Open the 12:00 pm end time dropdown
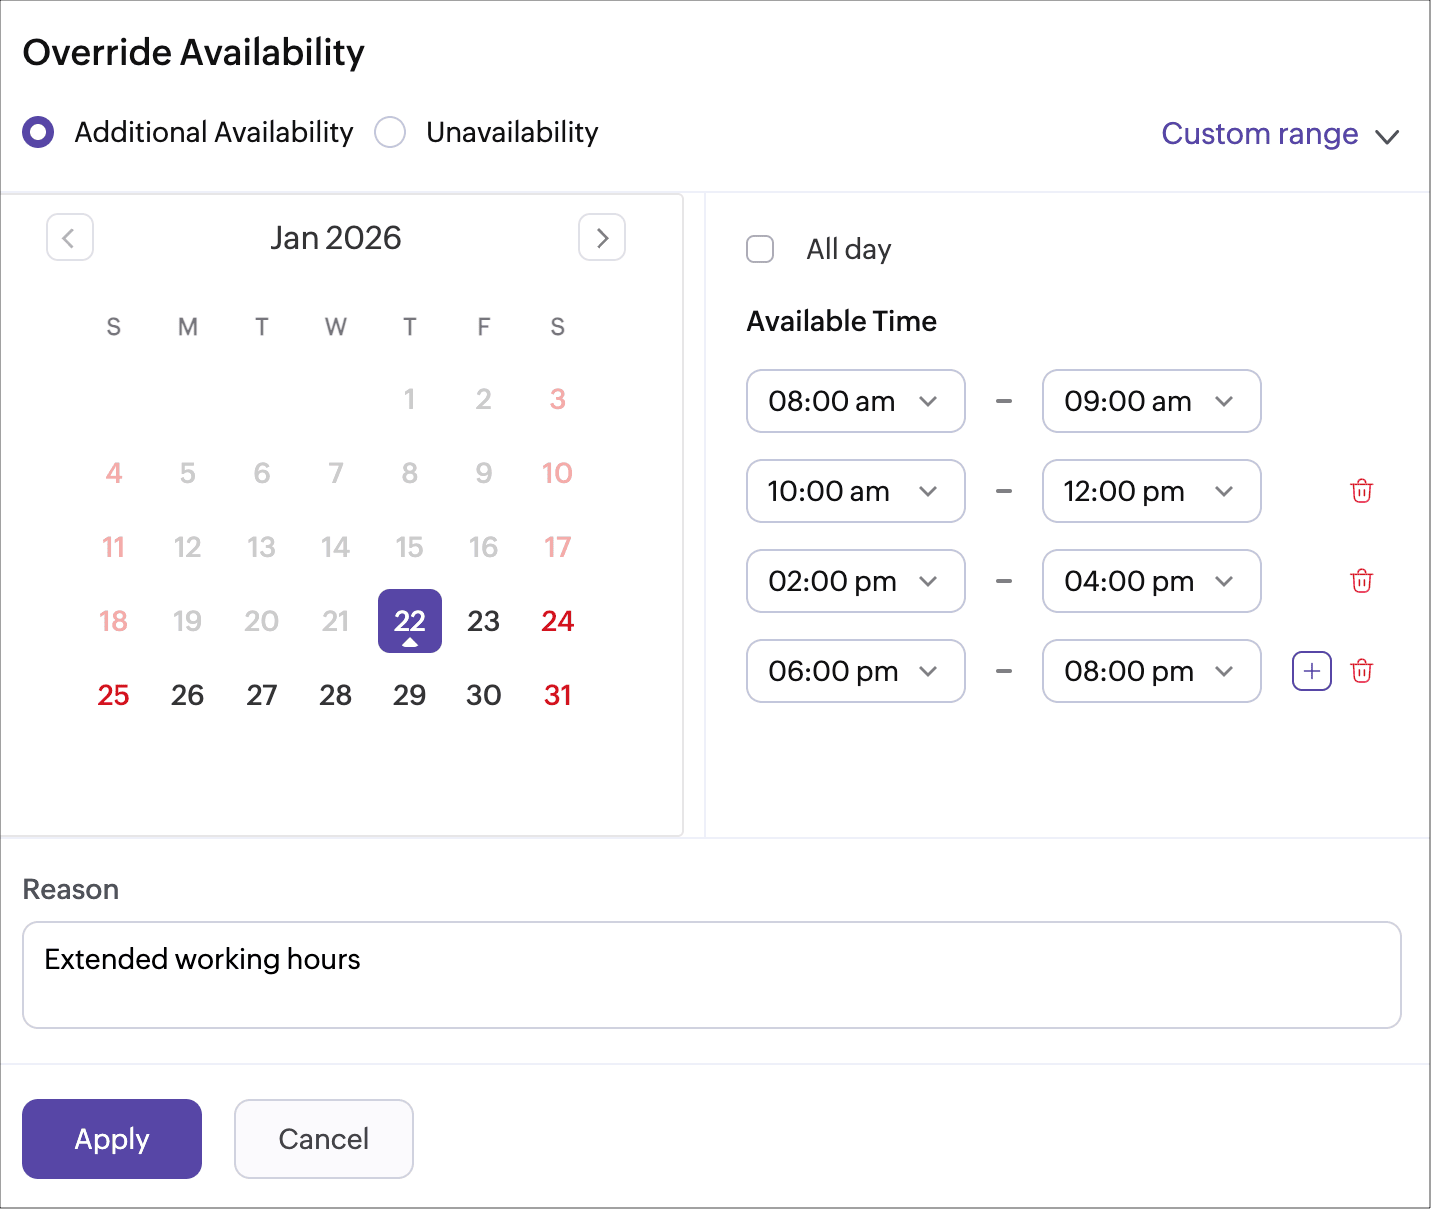Image resolution: width=1431 pixels, height=1209 pixels. [x=1151, y=491]
